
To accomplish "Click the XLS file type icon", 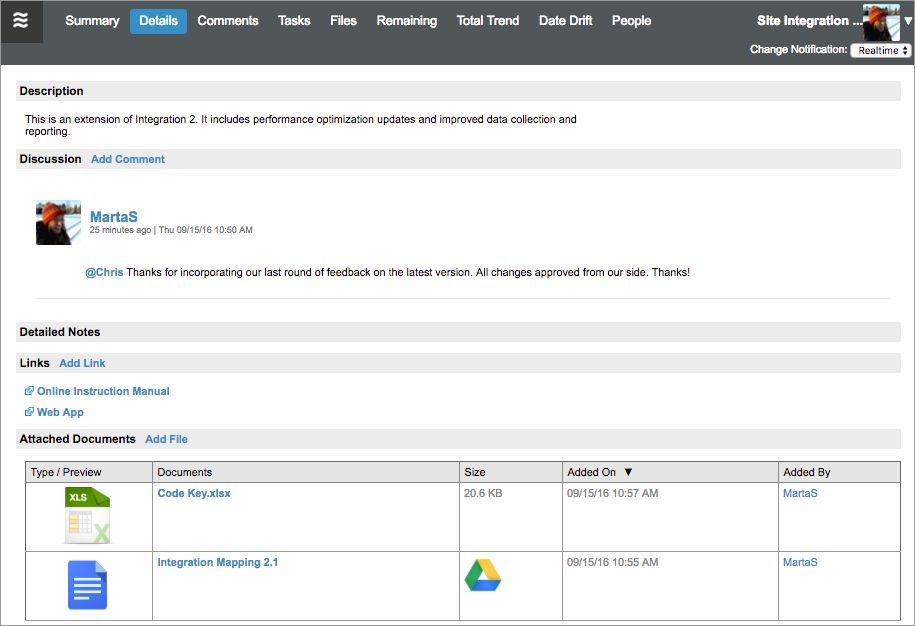I will 88,515.
